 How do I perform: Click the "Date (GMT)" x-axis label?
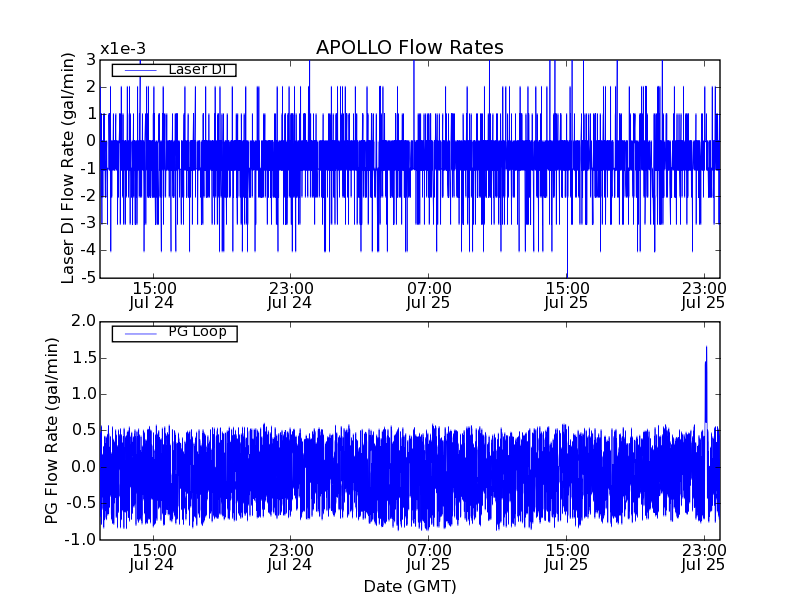409,586
